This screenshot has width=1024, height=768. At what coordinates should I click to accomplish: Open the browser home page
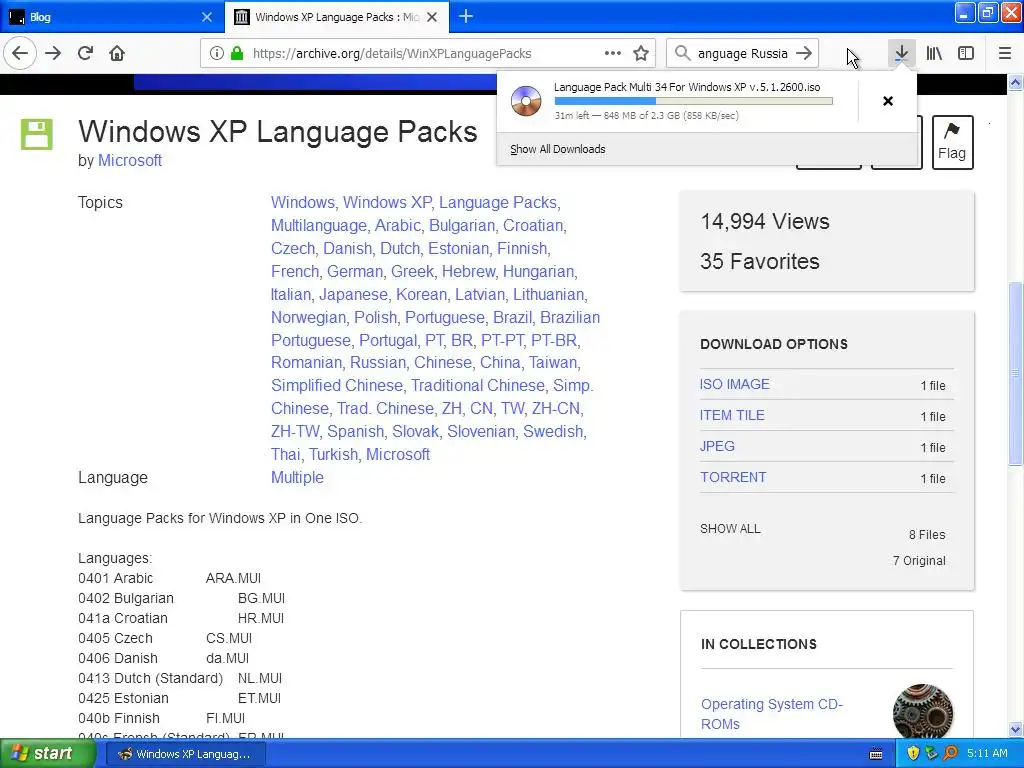point(117,54)
